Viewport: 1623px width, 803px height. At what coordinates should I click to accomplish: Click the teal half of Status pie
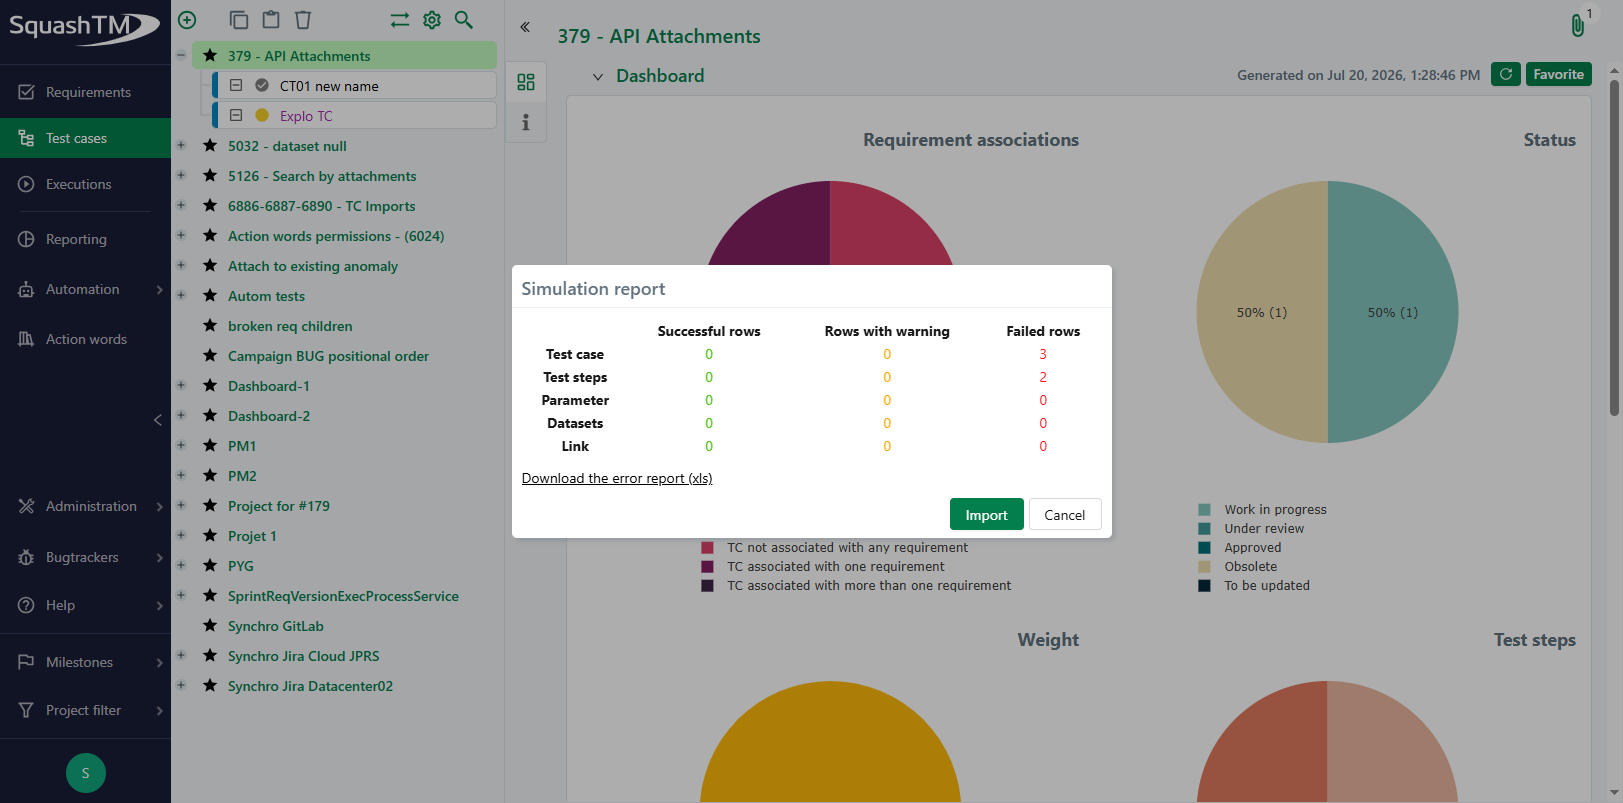point(1393,312)
